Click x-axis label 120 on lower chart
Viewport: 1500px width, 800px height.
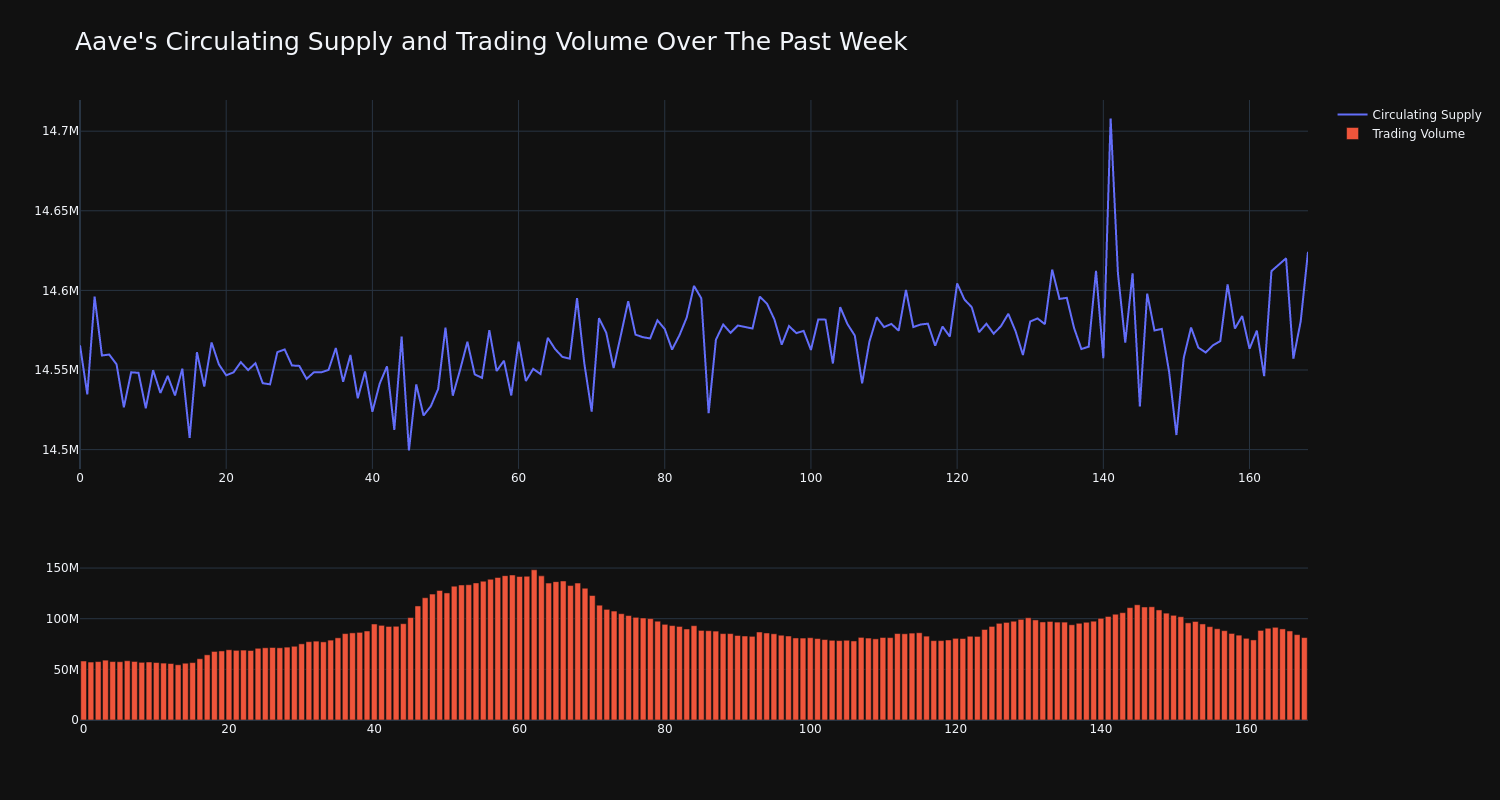pos(955,729)
